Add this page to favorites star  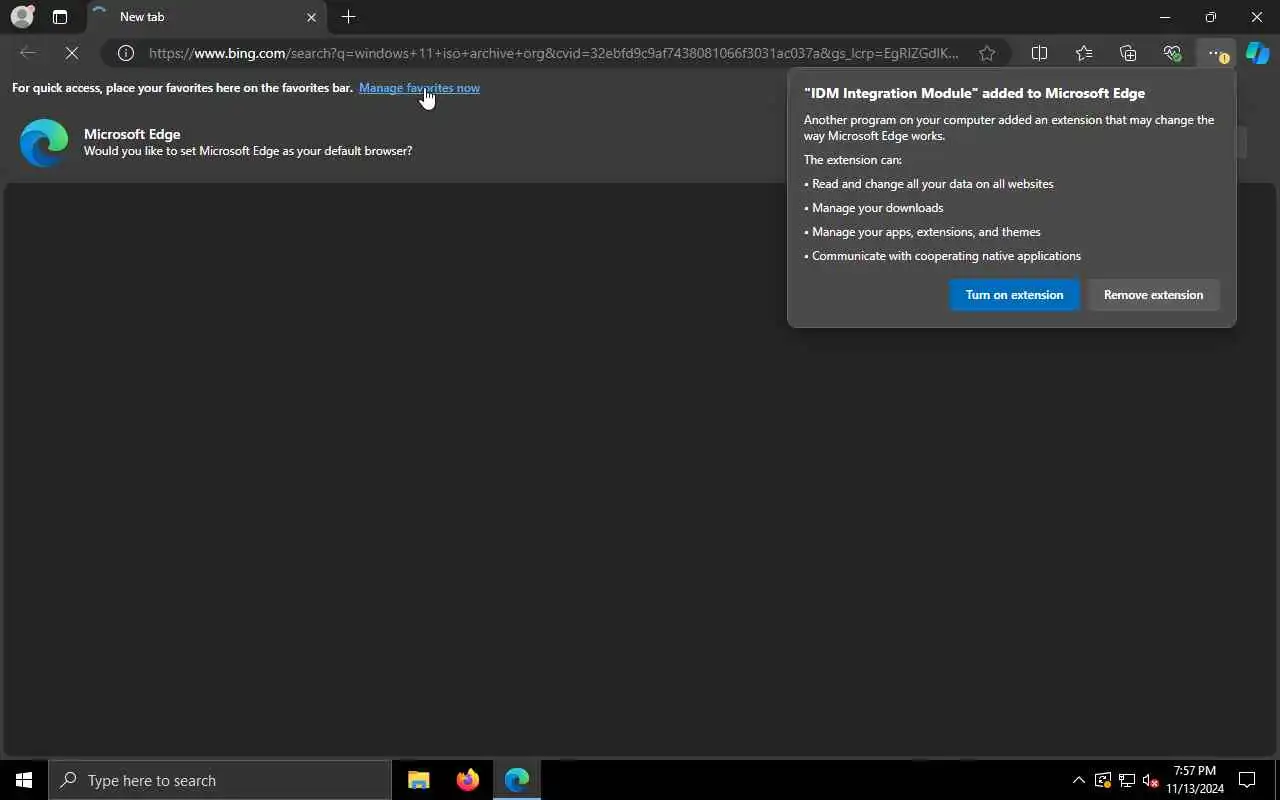coord(987,53)
